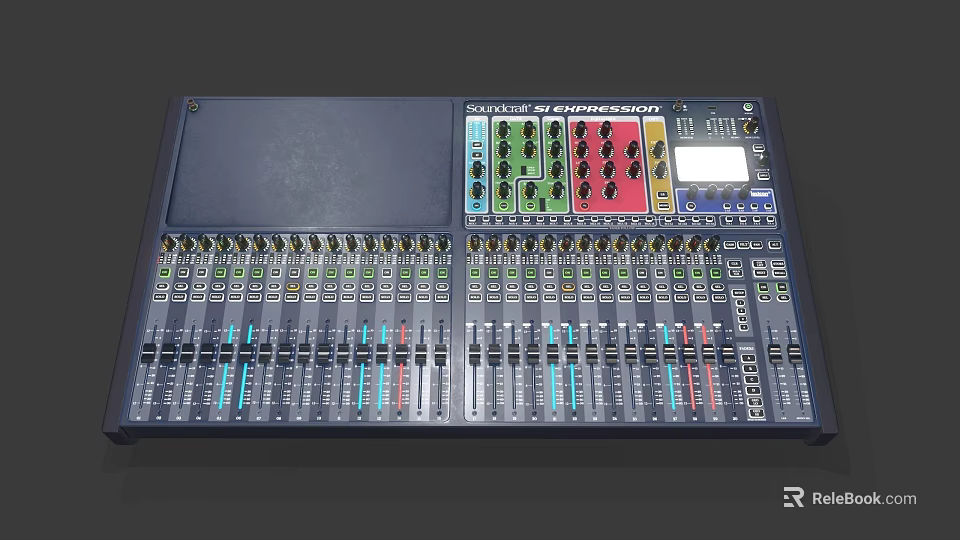Click the blank dark panel above the left faders
The height and width of the screenshot is (540, 960).
[x=309, y=161]
